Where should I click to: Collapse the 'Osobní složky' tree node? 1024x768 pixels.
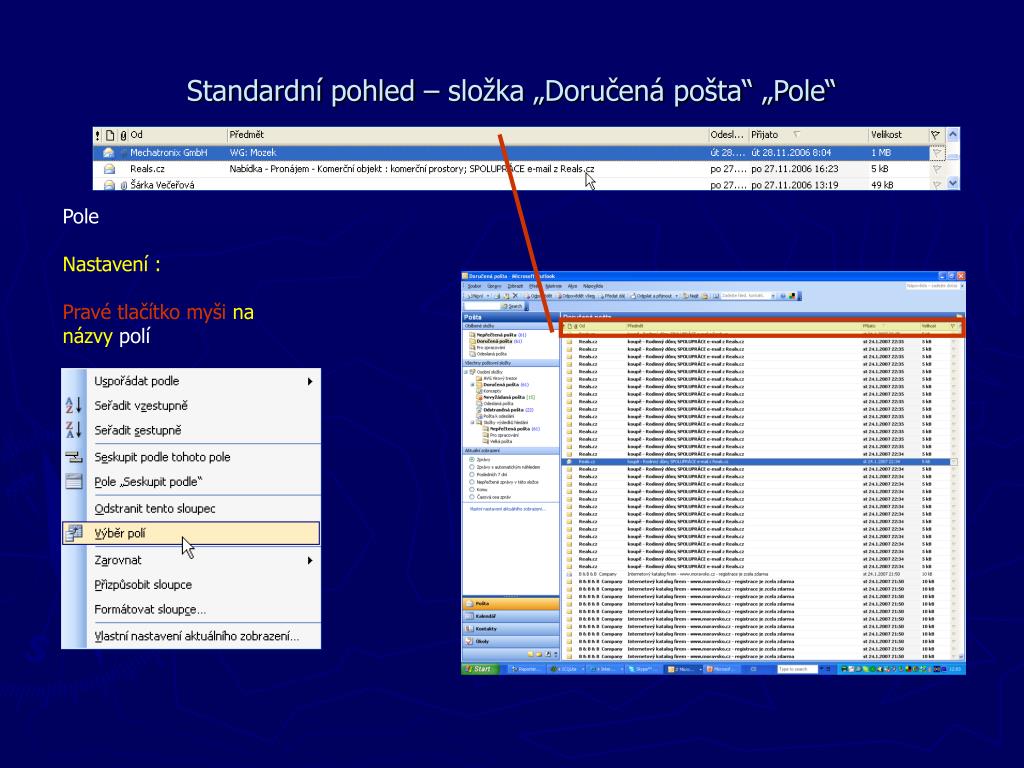click(x=466, y=372)
